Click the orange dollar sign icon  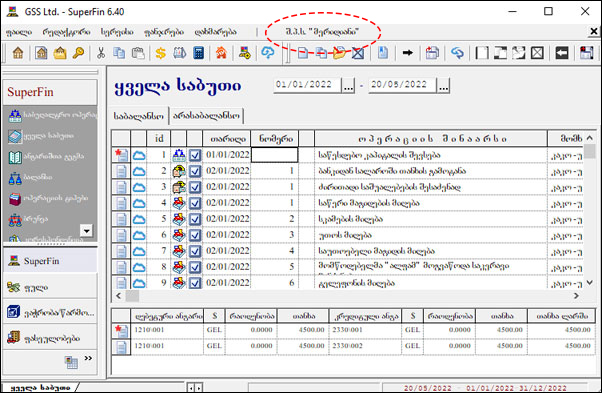tap(160, 53)
